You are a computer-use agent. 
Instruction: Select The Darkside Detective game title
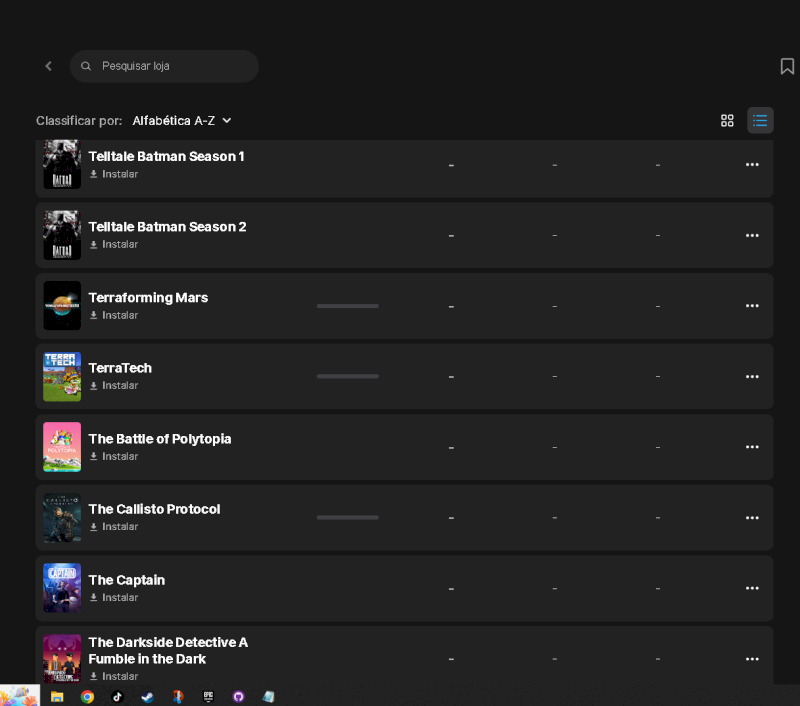(x=168, y=650)
